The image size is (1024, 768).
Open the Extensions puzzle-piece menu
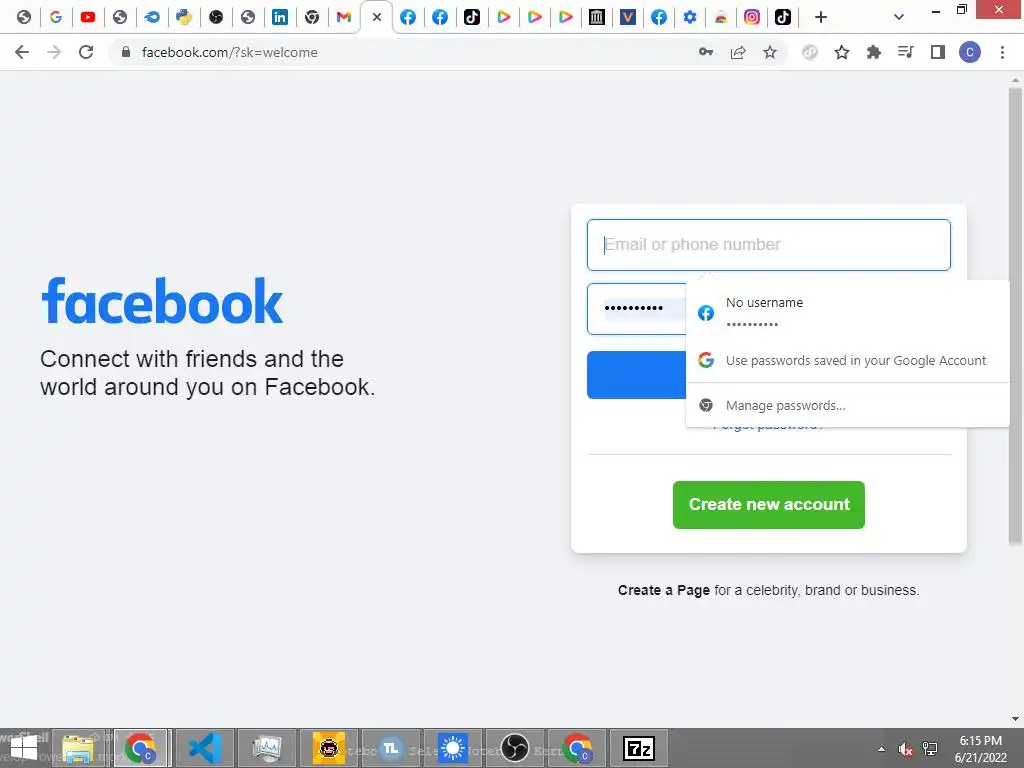click(x=874, y=52)
